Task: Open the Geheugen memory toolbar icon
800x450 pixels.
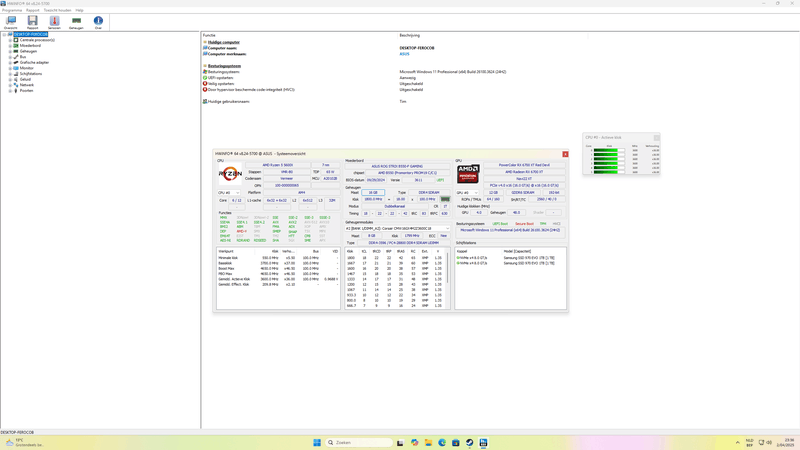Action: click(76, 22)
